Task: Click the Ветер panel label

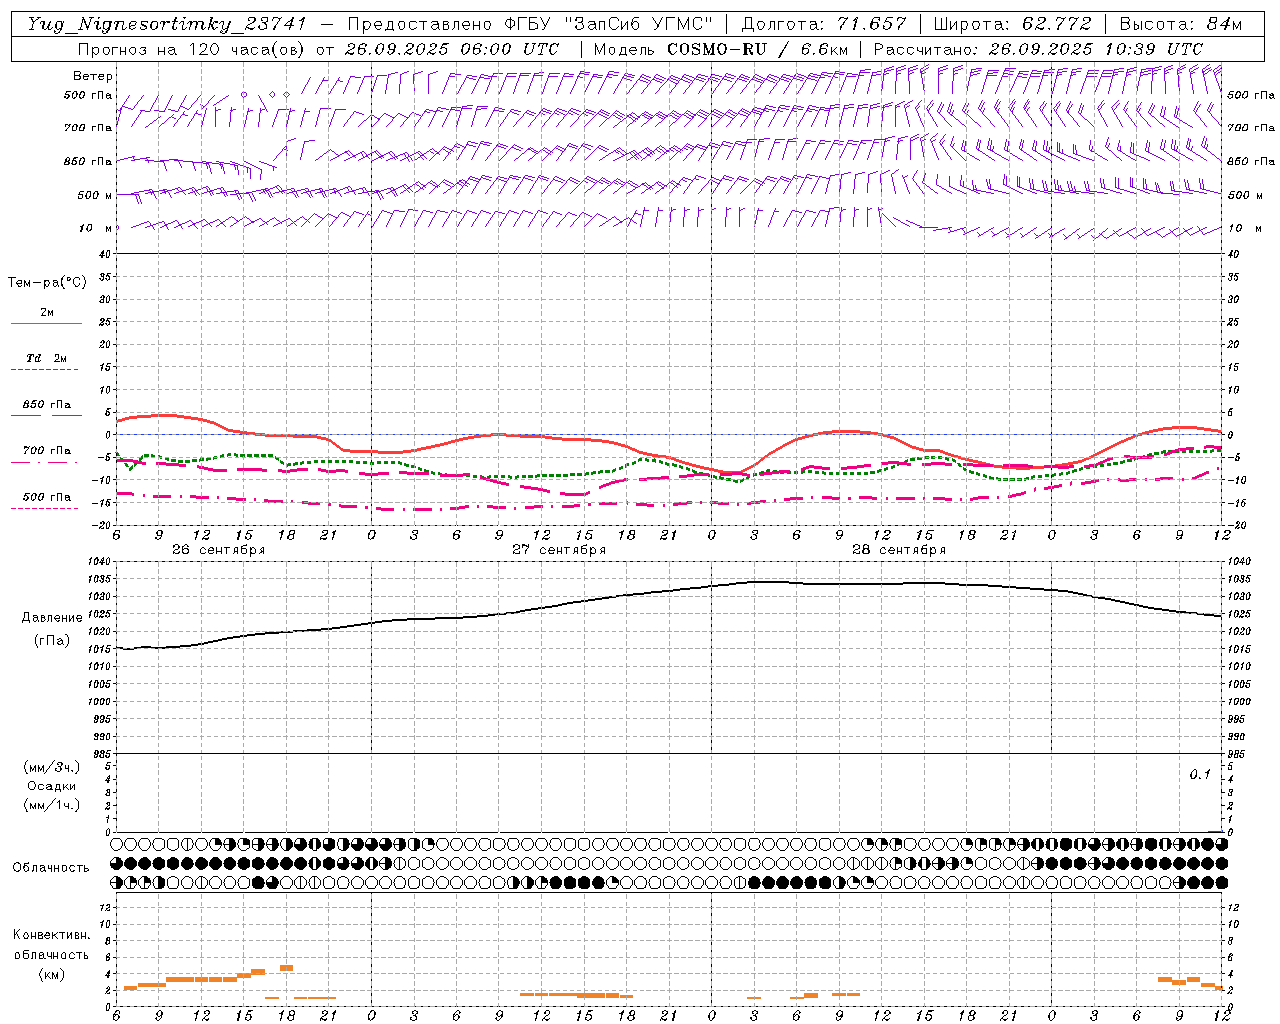Action: (x=93, y=76)
